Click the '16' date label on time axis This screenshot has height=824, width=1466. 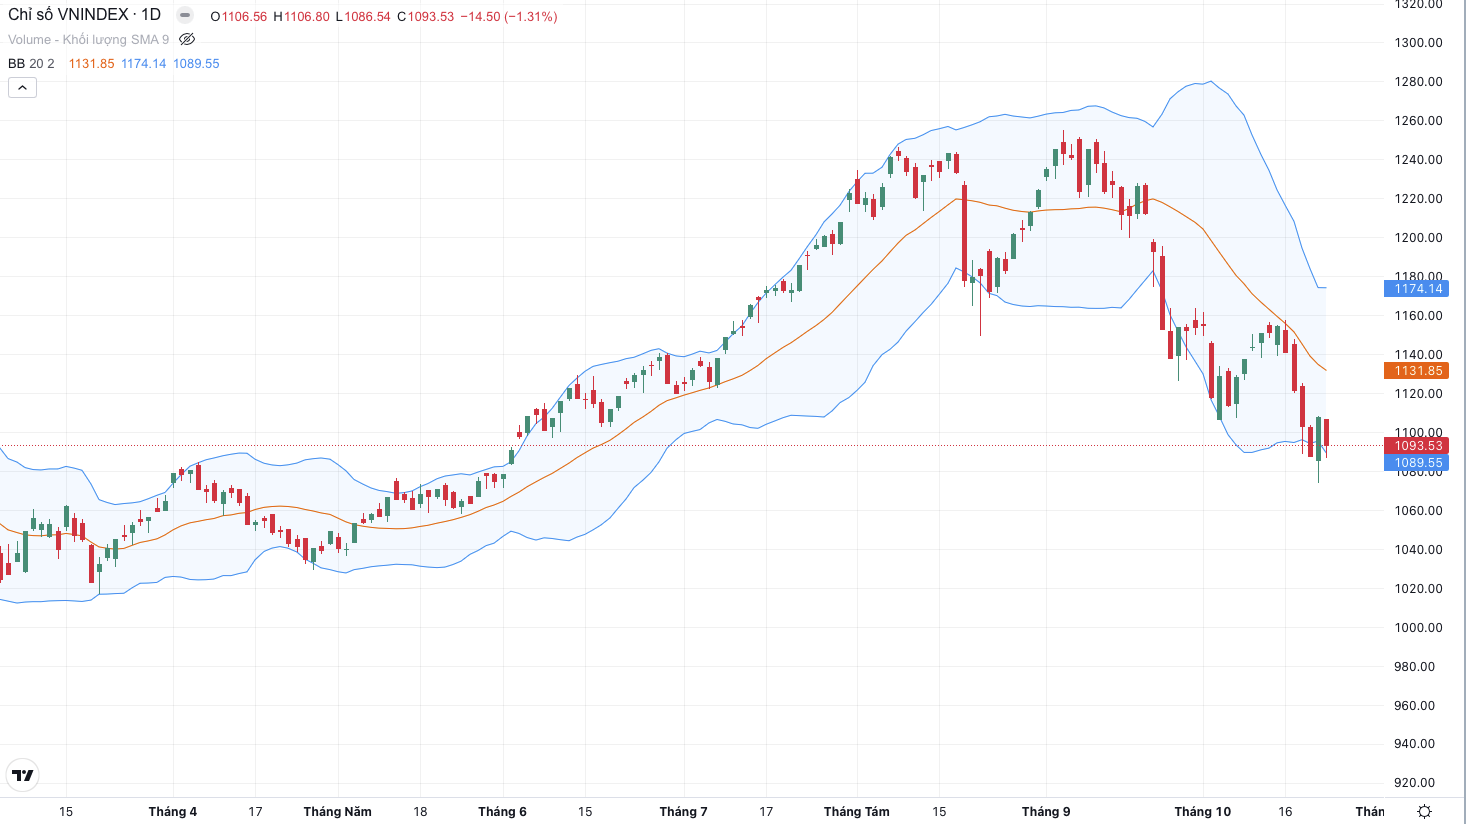1285,811
